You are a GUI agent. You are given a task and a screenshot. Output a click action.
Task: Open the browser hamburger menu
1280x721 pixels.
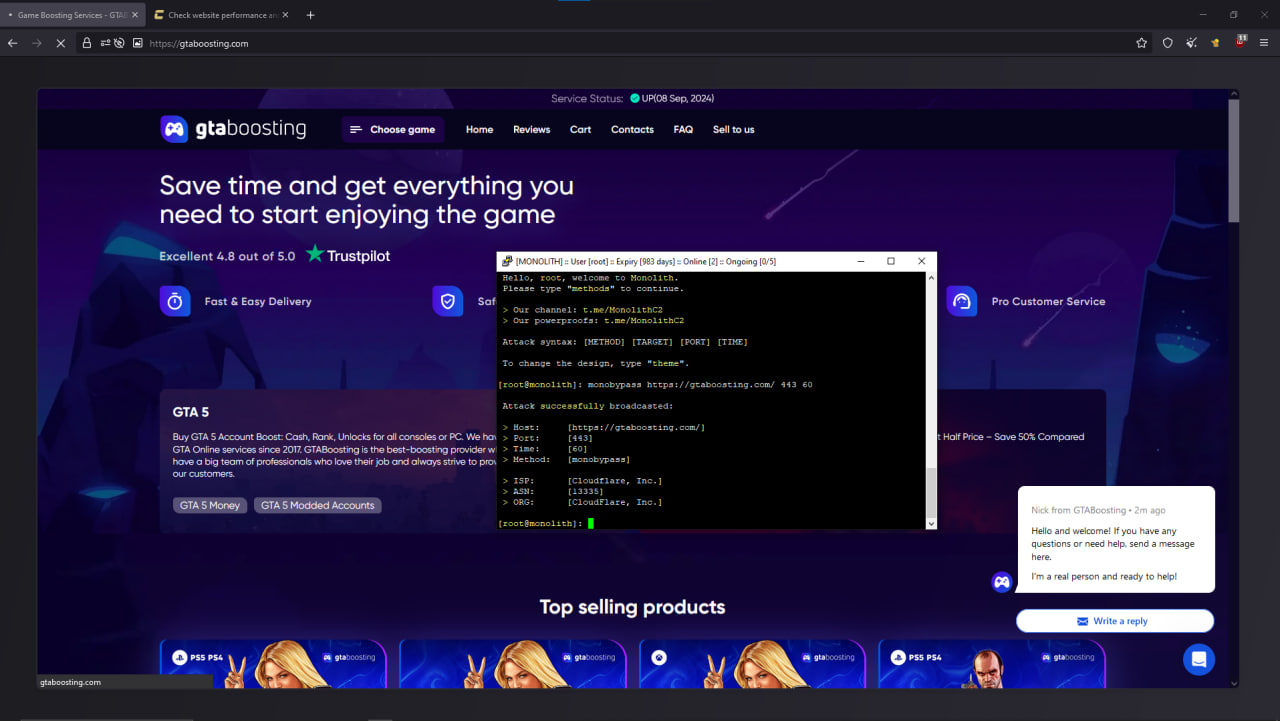pyautogui.click(x=1264, y=43)
